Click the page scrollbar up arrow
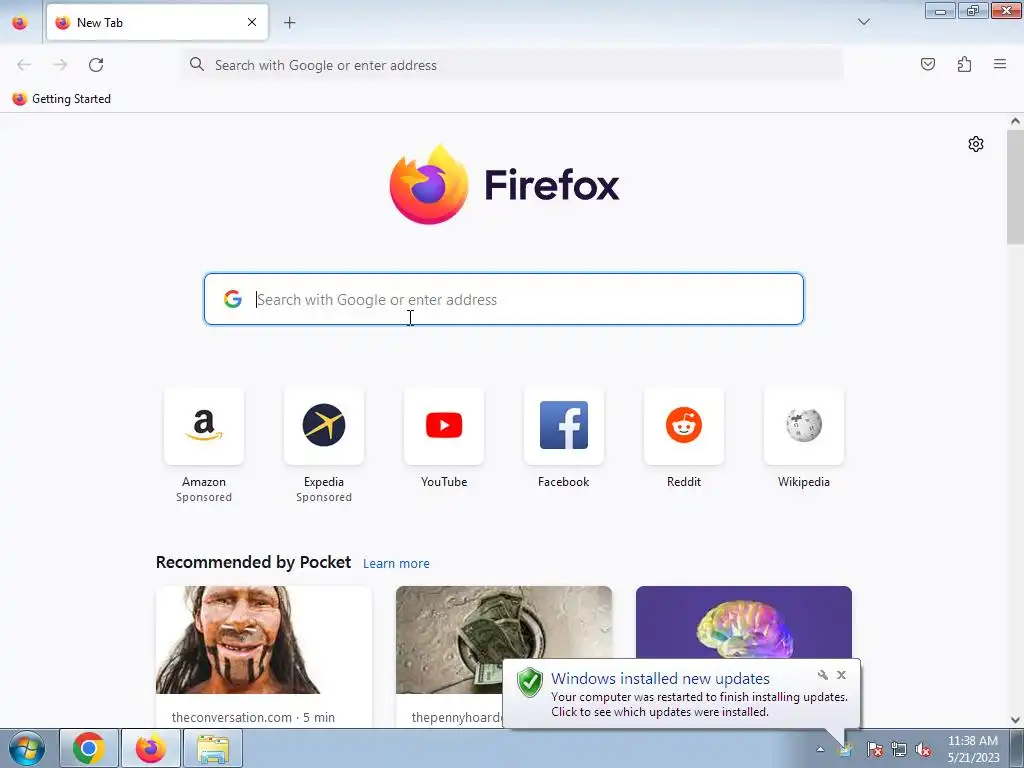Image resolution: width=1024 pixels, height=768 pixels. click(1015, 121)
